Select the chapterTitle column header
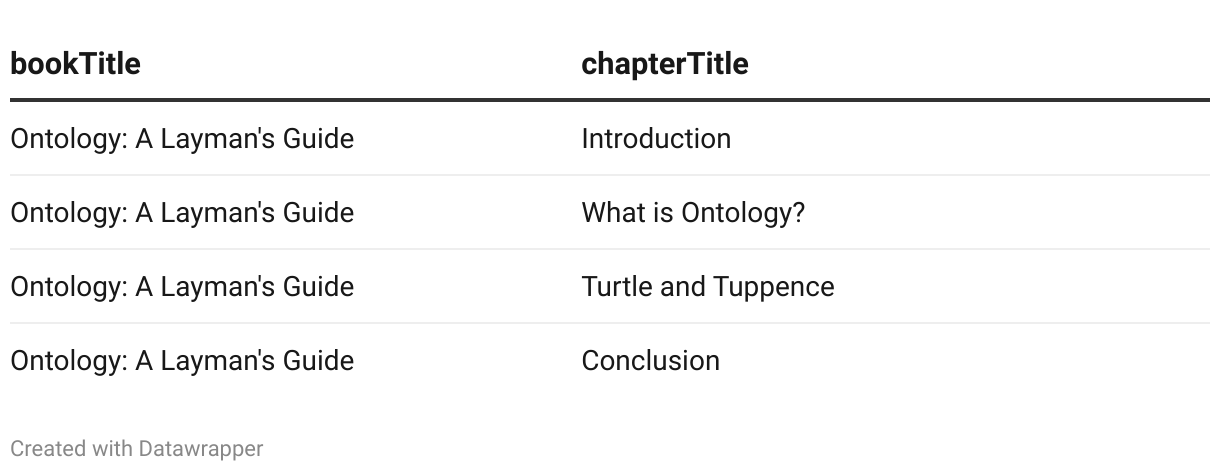Viewport: 1220px width, 472px height. 665,64
